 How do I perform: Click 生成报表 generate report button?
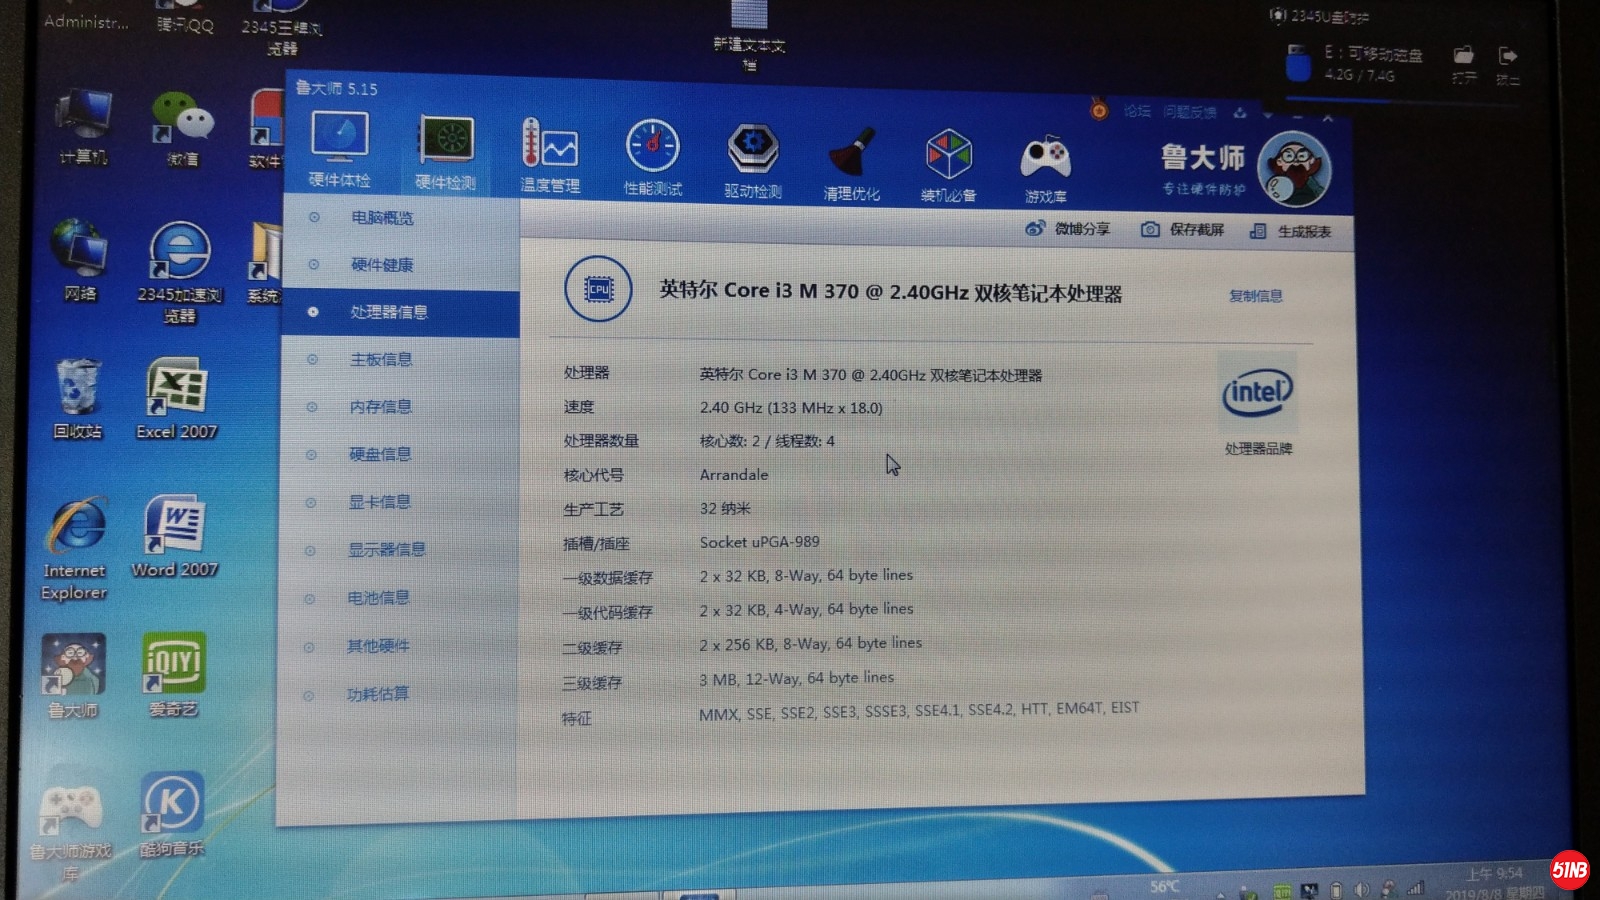[x=1291, y=232]
